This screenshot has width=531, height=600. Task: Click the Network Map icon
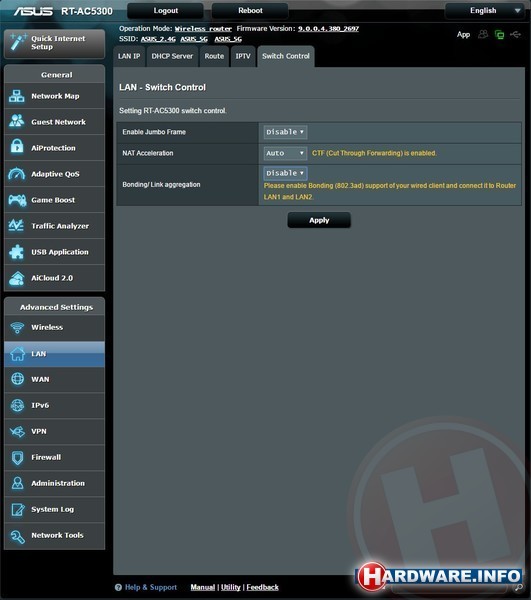click(17, 96)
